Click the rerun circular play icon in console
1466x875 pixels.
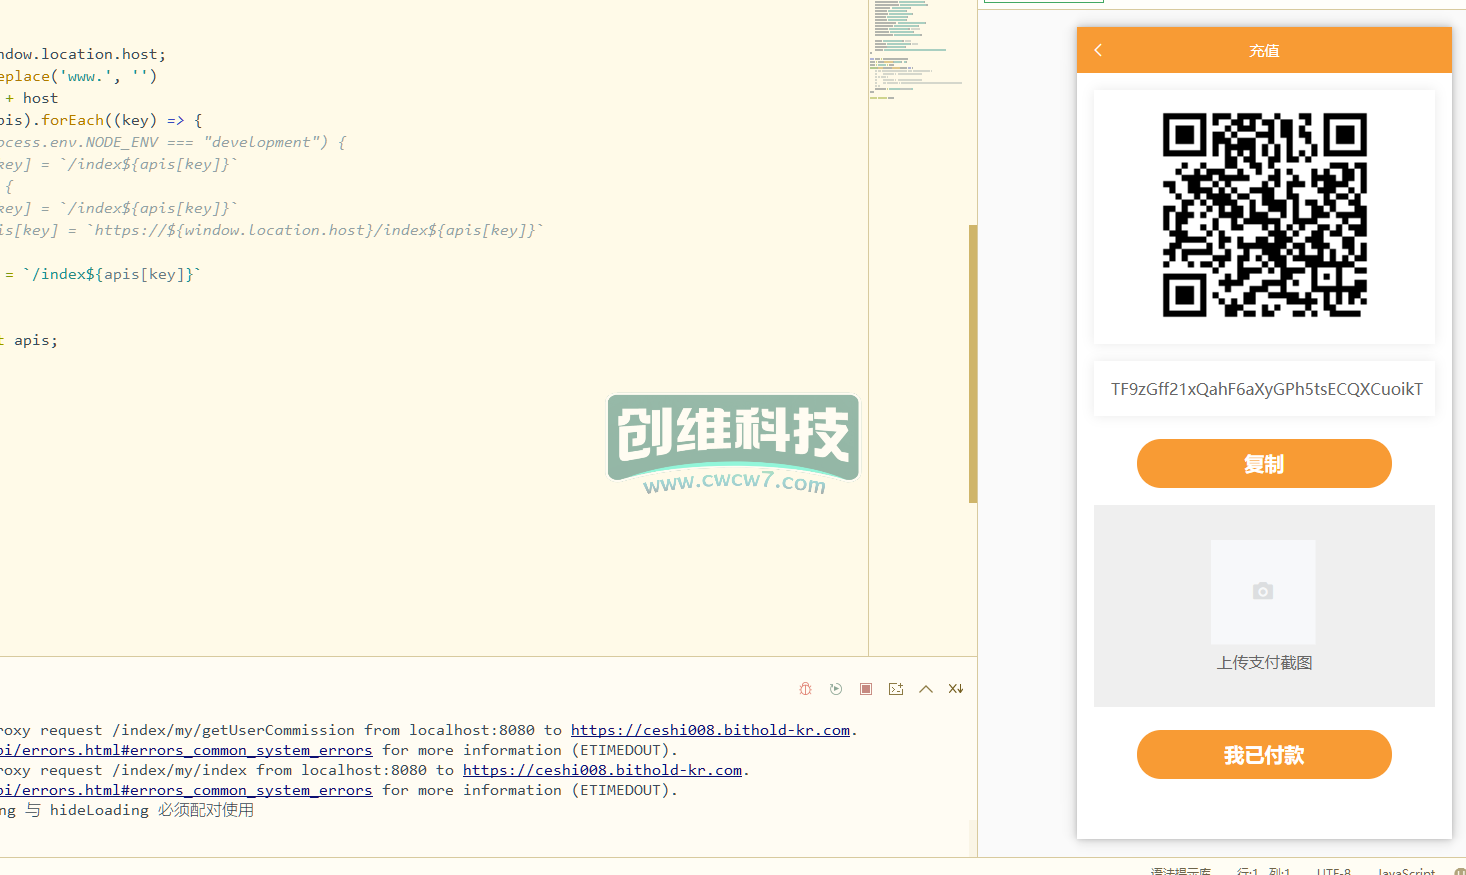point(836,689)
